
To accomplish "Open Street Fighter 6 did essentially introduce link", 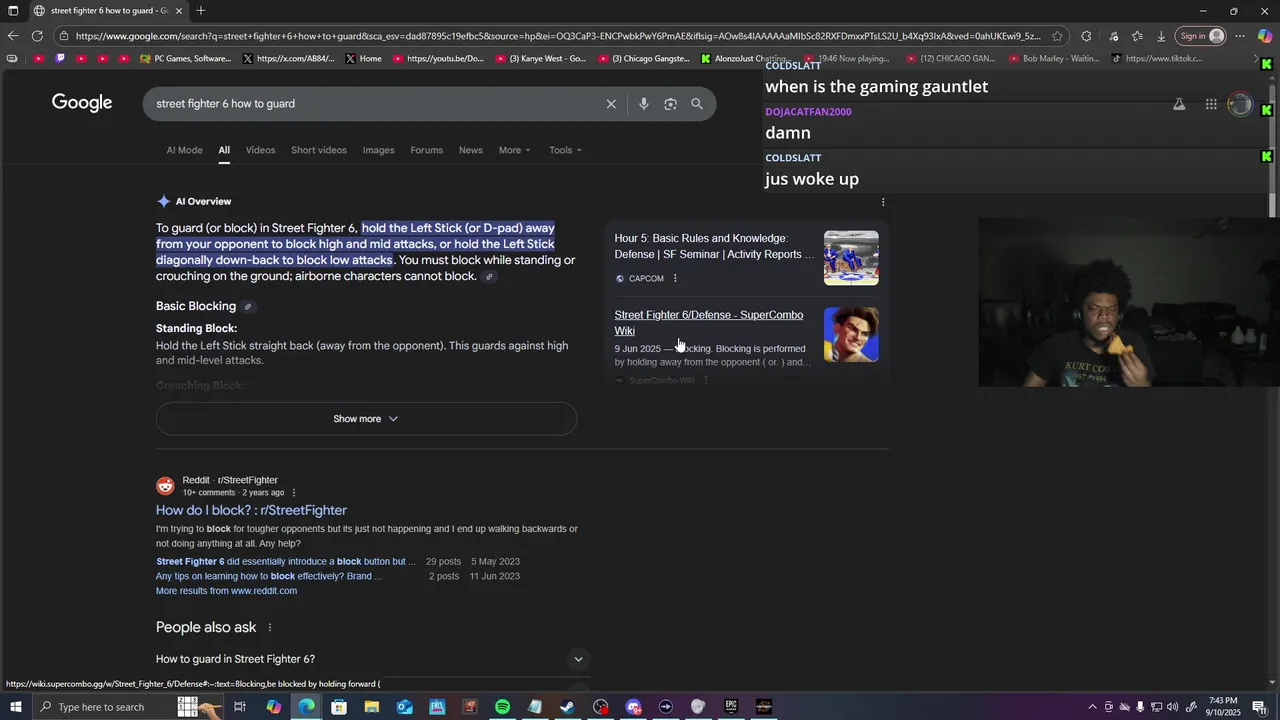I will click(285, 562).
